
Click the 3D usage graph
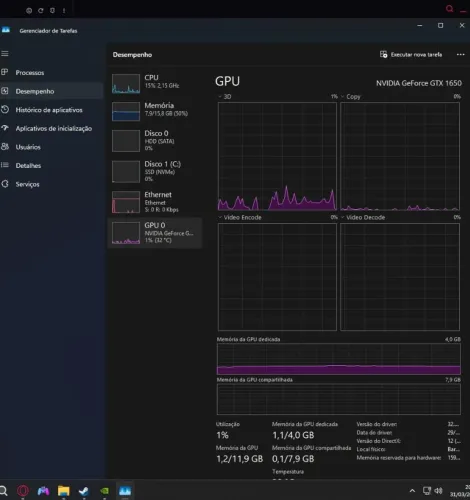pos(277,156)
